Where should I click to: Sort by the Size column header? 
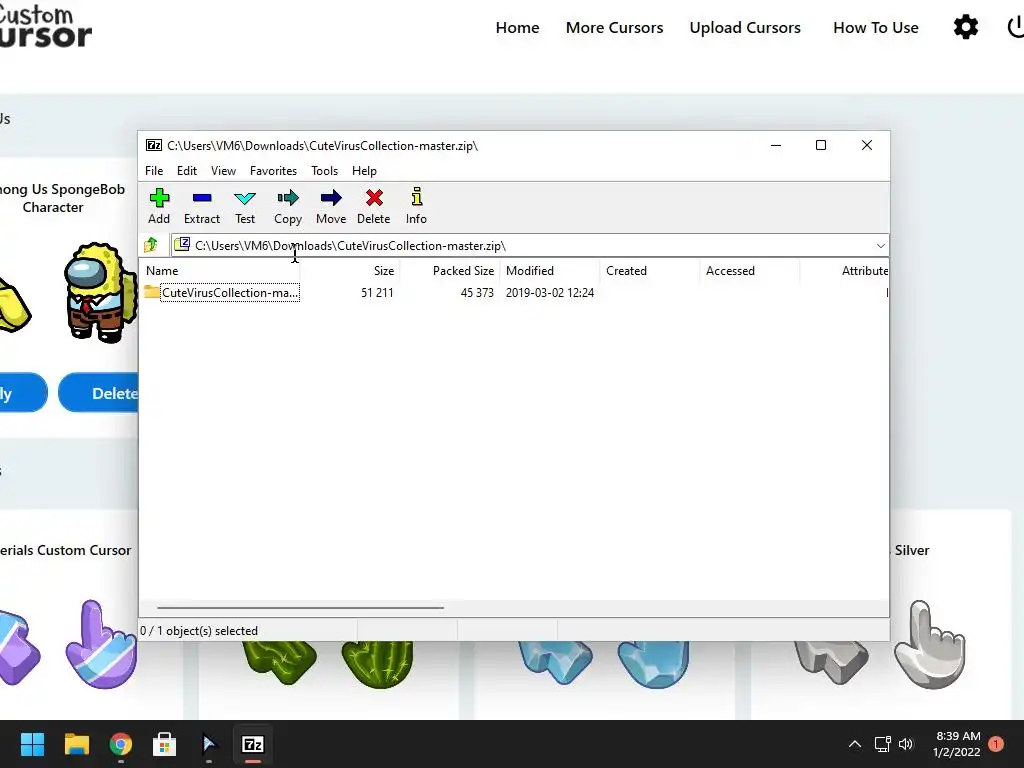[x=350, y=270]
